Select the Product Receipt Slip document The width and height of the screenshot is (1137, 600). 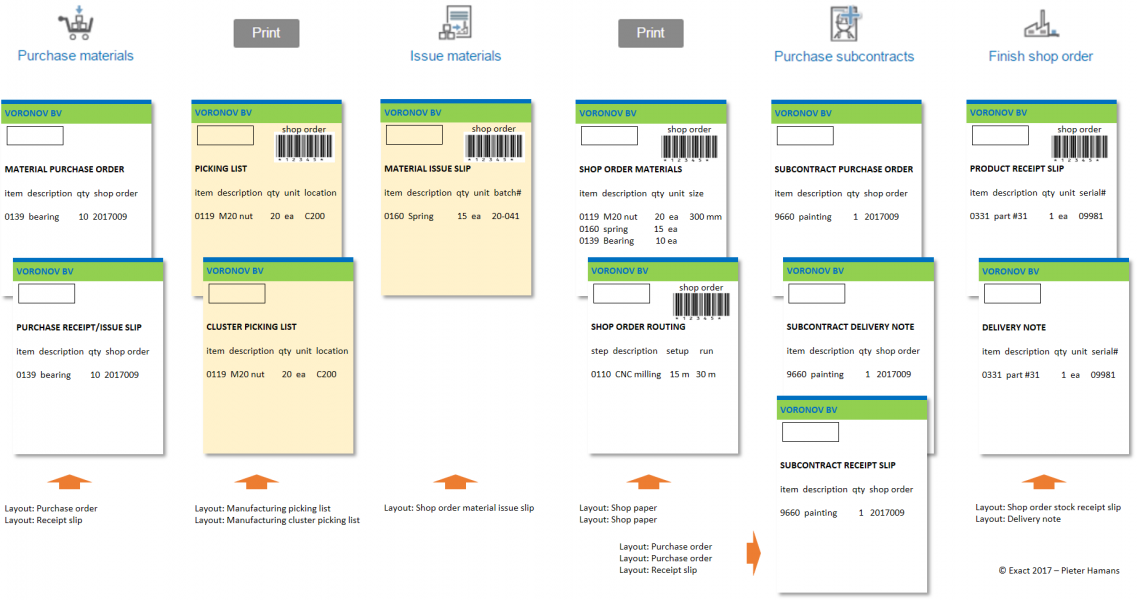tap(1040, 170)
